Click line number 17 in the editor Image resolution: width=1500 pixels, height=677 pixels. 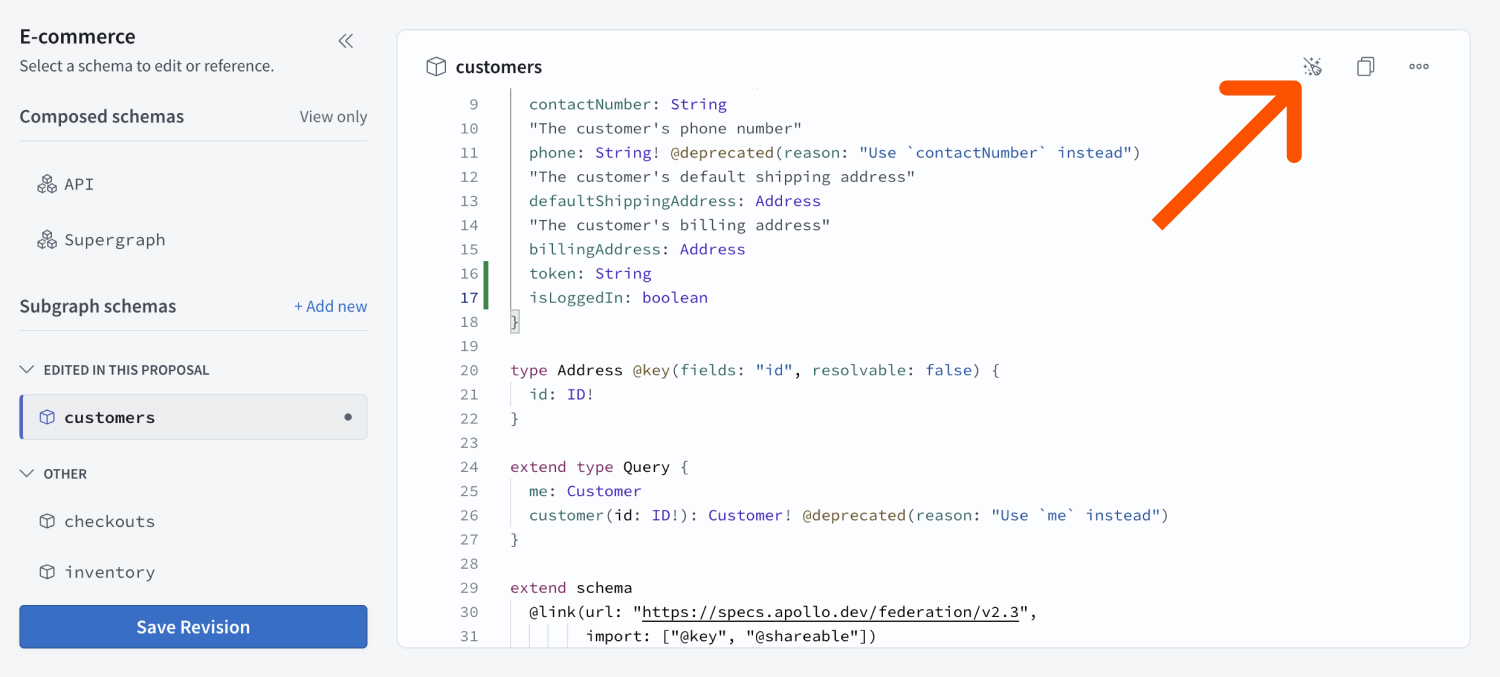click(x=469, y=297)
